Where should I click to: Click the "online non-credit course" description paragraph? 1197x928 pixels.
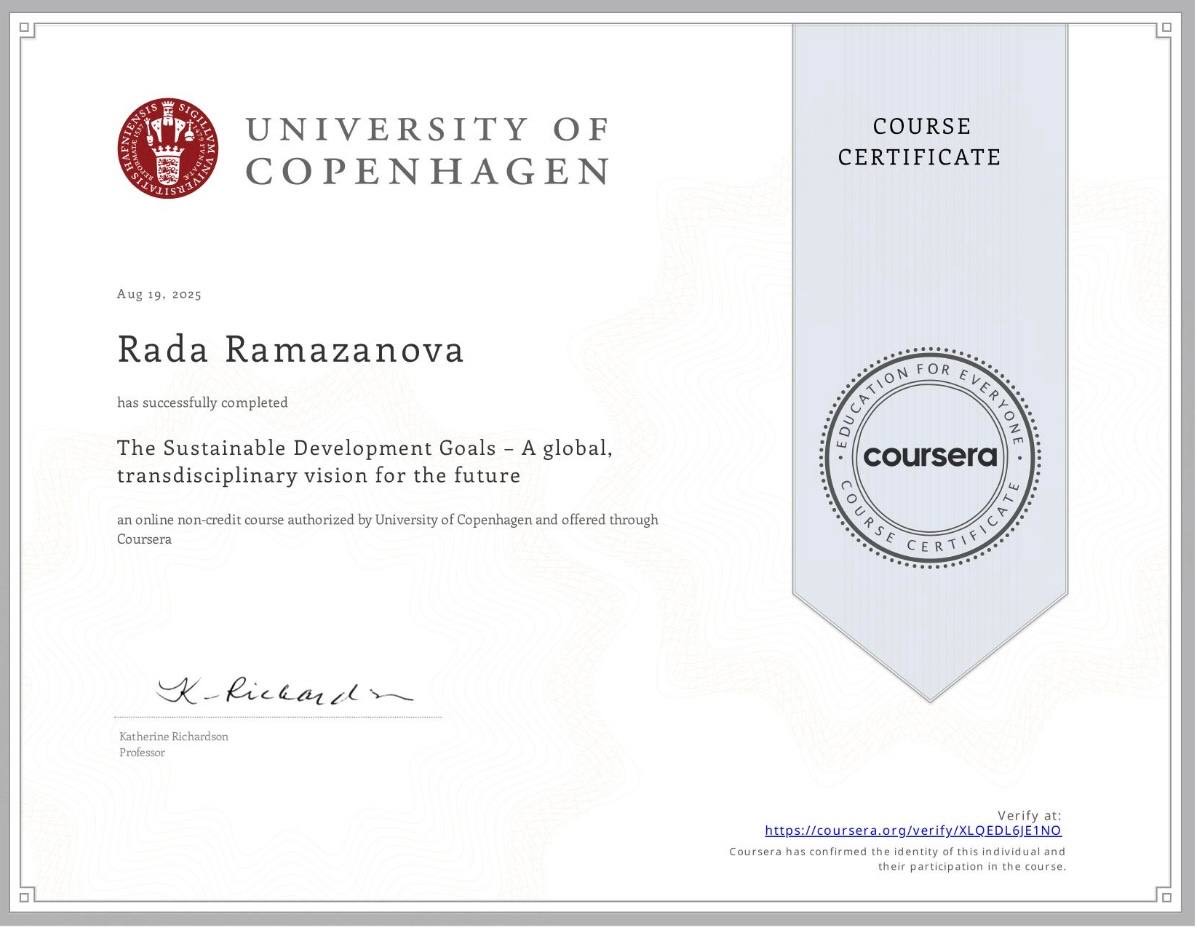pos(387,529)
